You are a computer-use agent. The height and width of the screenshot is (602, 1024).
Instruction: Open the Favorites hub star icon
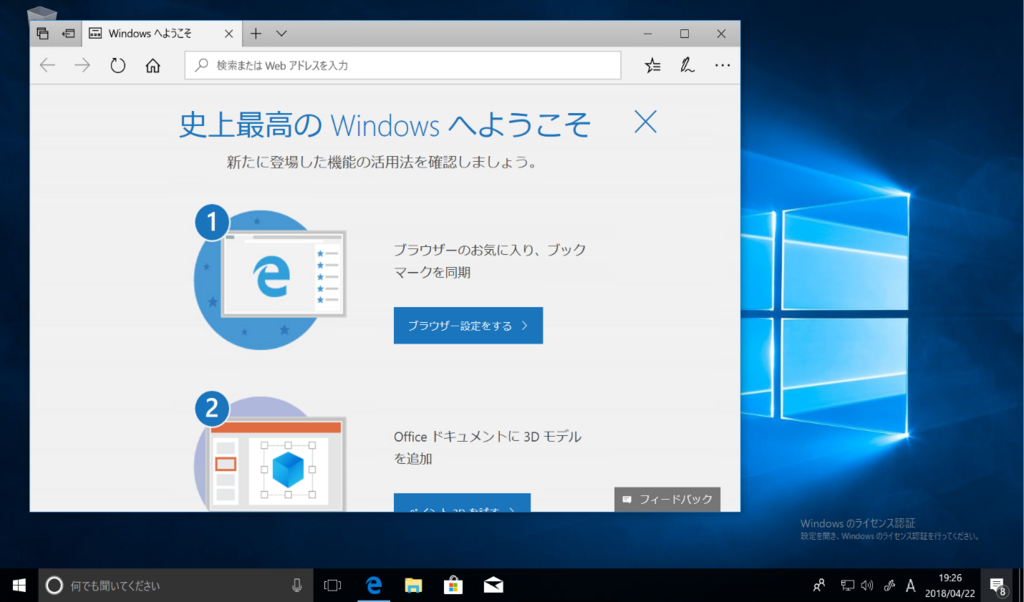[x=652, y=65]
